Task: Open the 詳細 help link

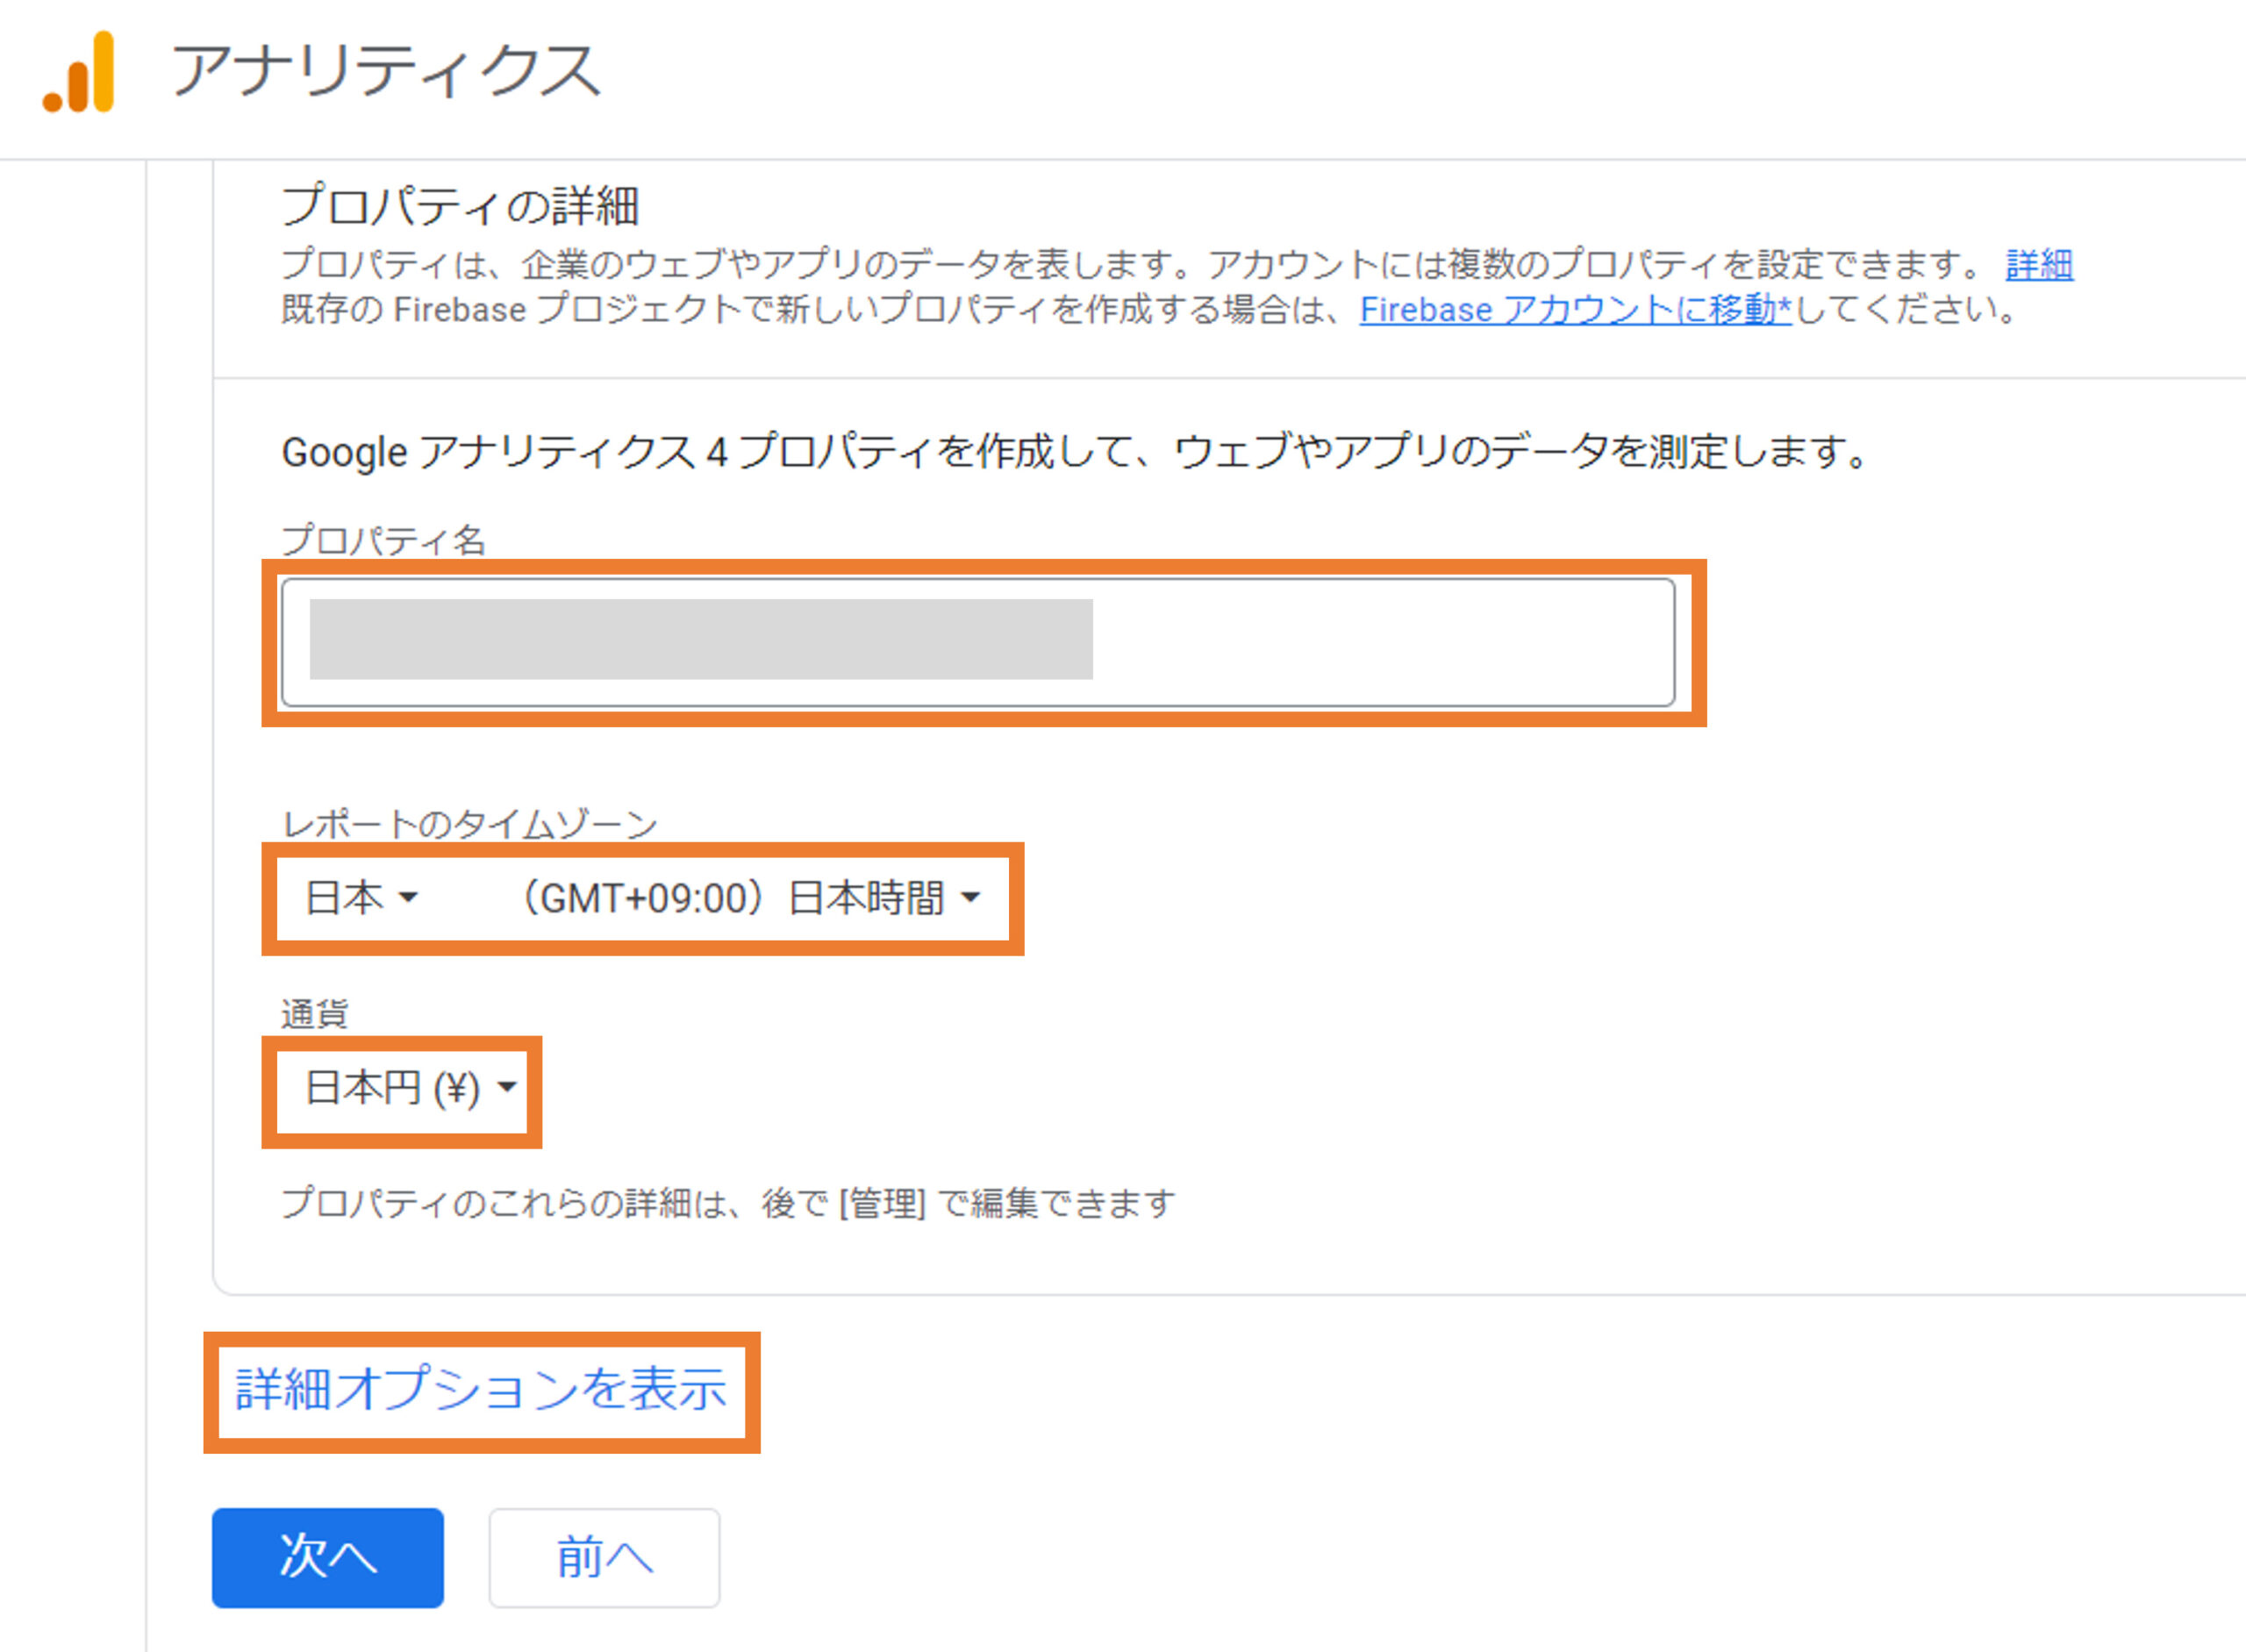Action: click(2039, 265)
